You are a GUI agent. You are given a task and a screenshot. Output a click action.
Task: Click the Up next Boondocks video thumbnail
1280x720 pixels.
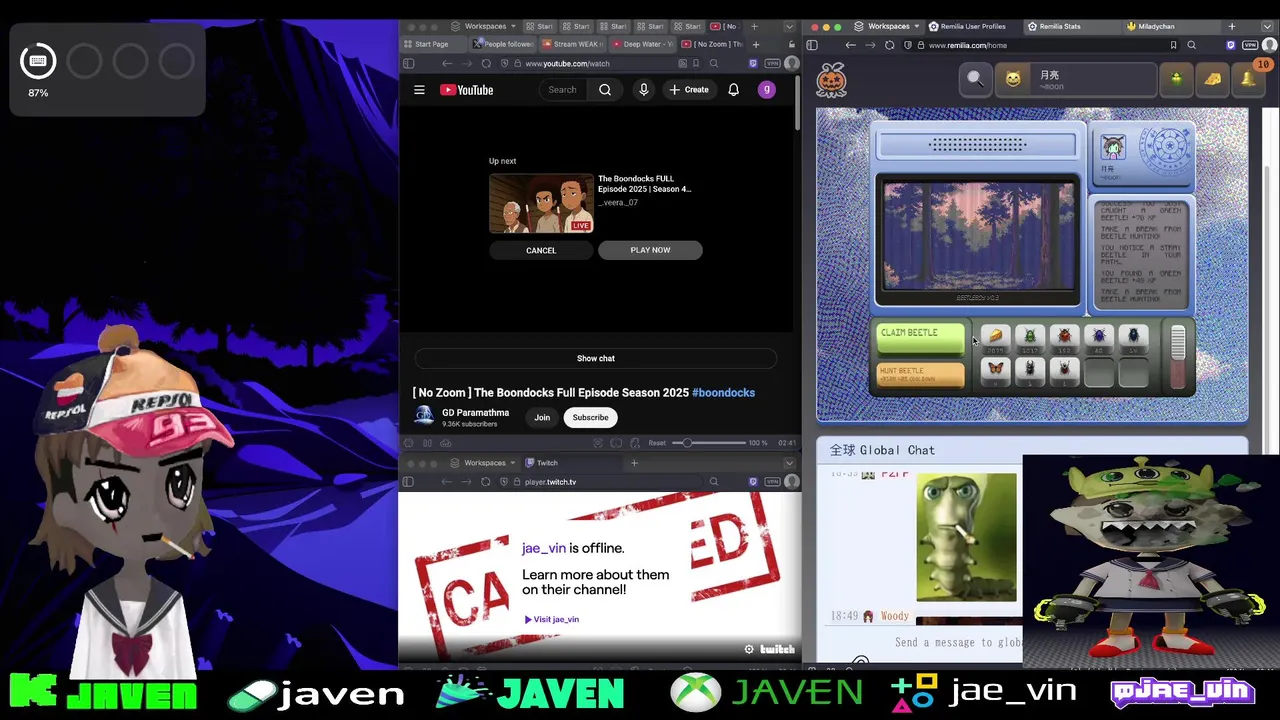pyautogui.click(x=541, y=203)
